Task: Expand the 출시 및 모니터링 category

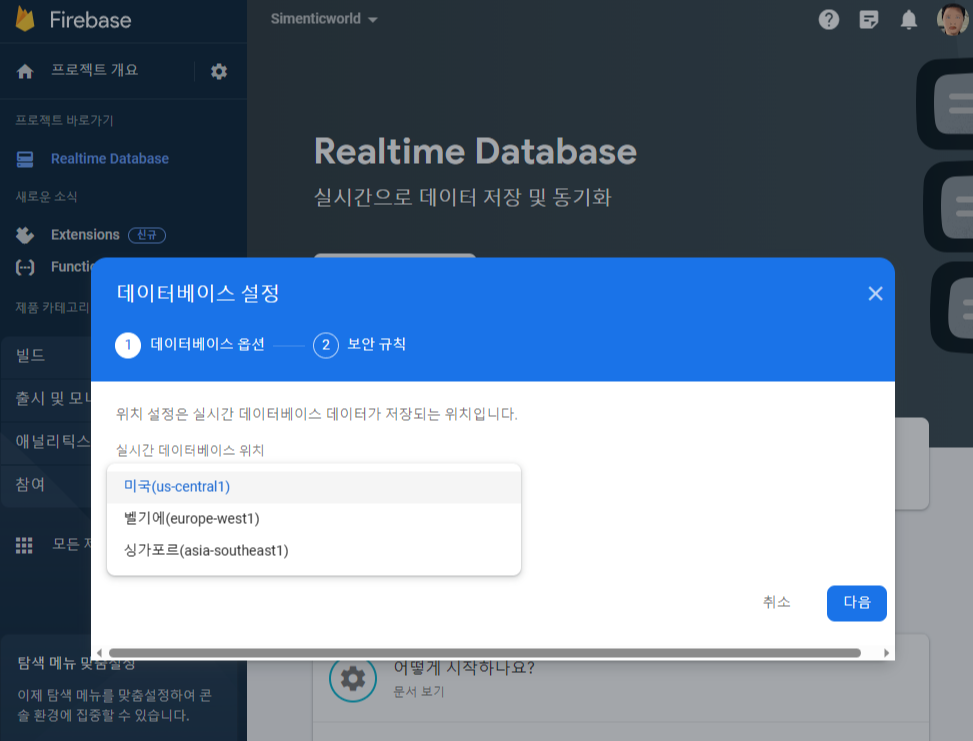Action: tap(47, 399)
